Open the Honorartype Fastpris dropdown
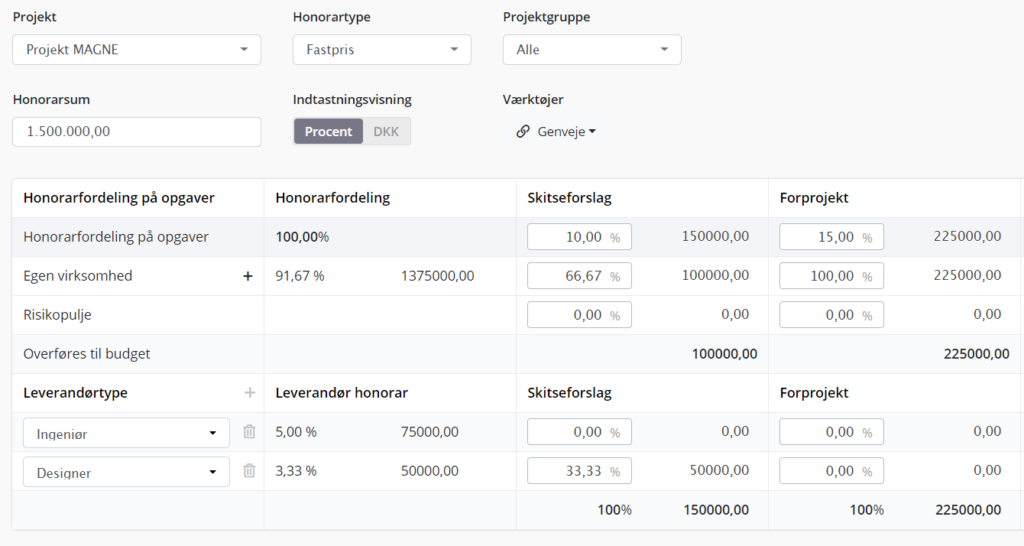Image resolution: width=1024 pixels, height=546 pixels. pyautogui.click(x=382, y=50)
